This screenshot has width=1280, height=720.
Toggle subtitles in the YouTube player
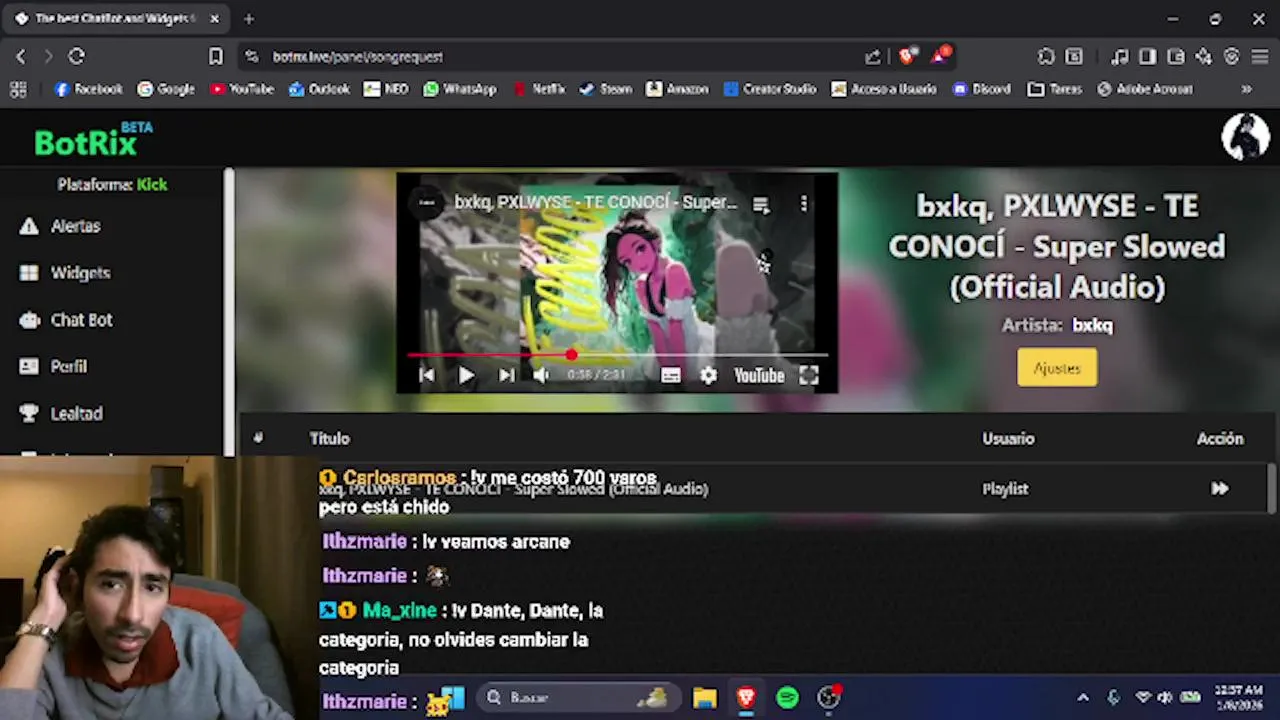pos(670,375)
